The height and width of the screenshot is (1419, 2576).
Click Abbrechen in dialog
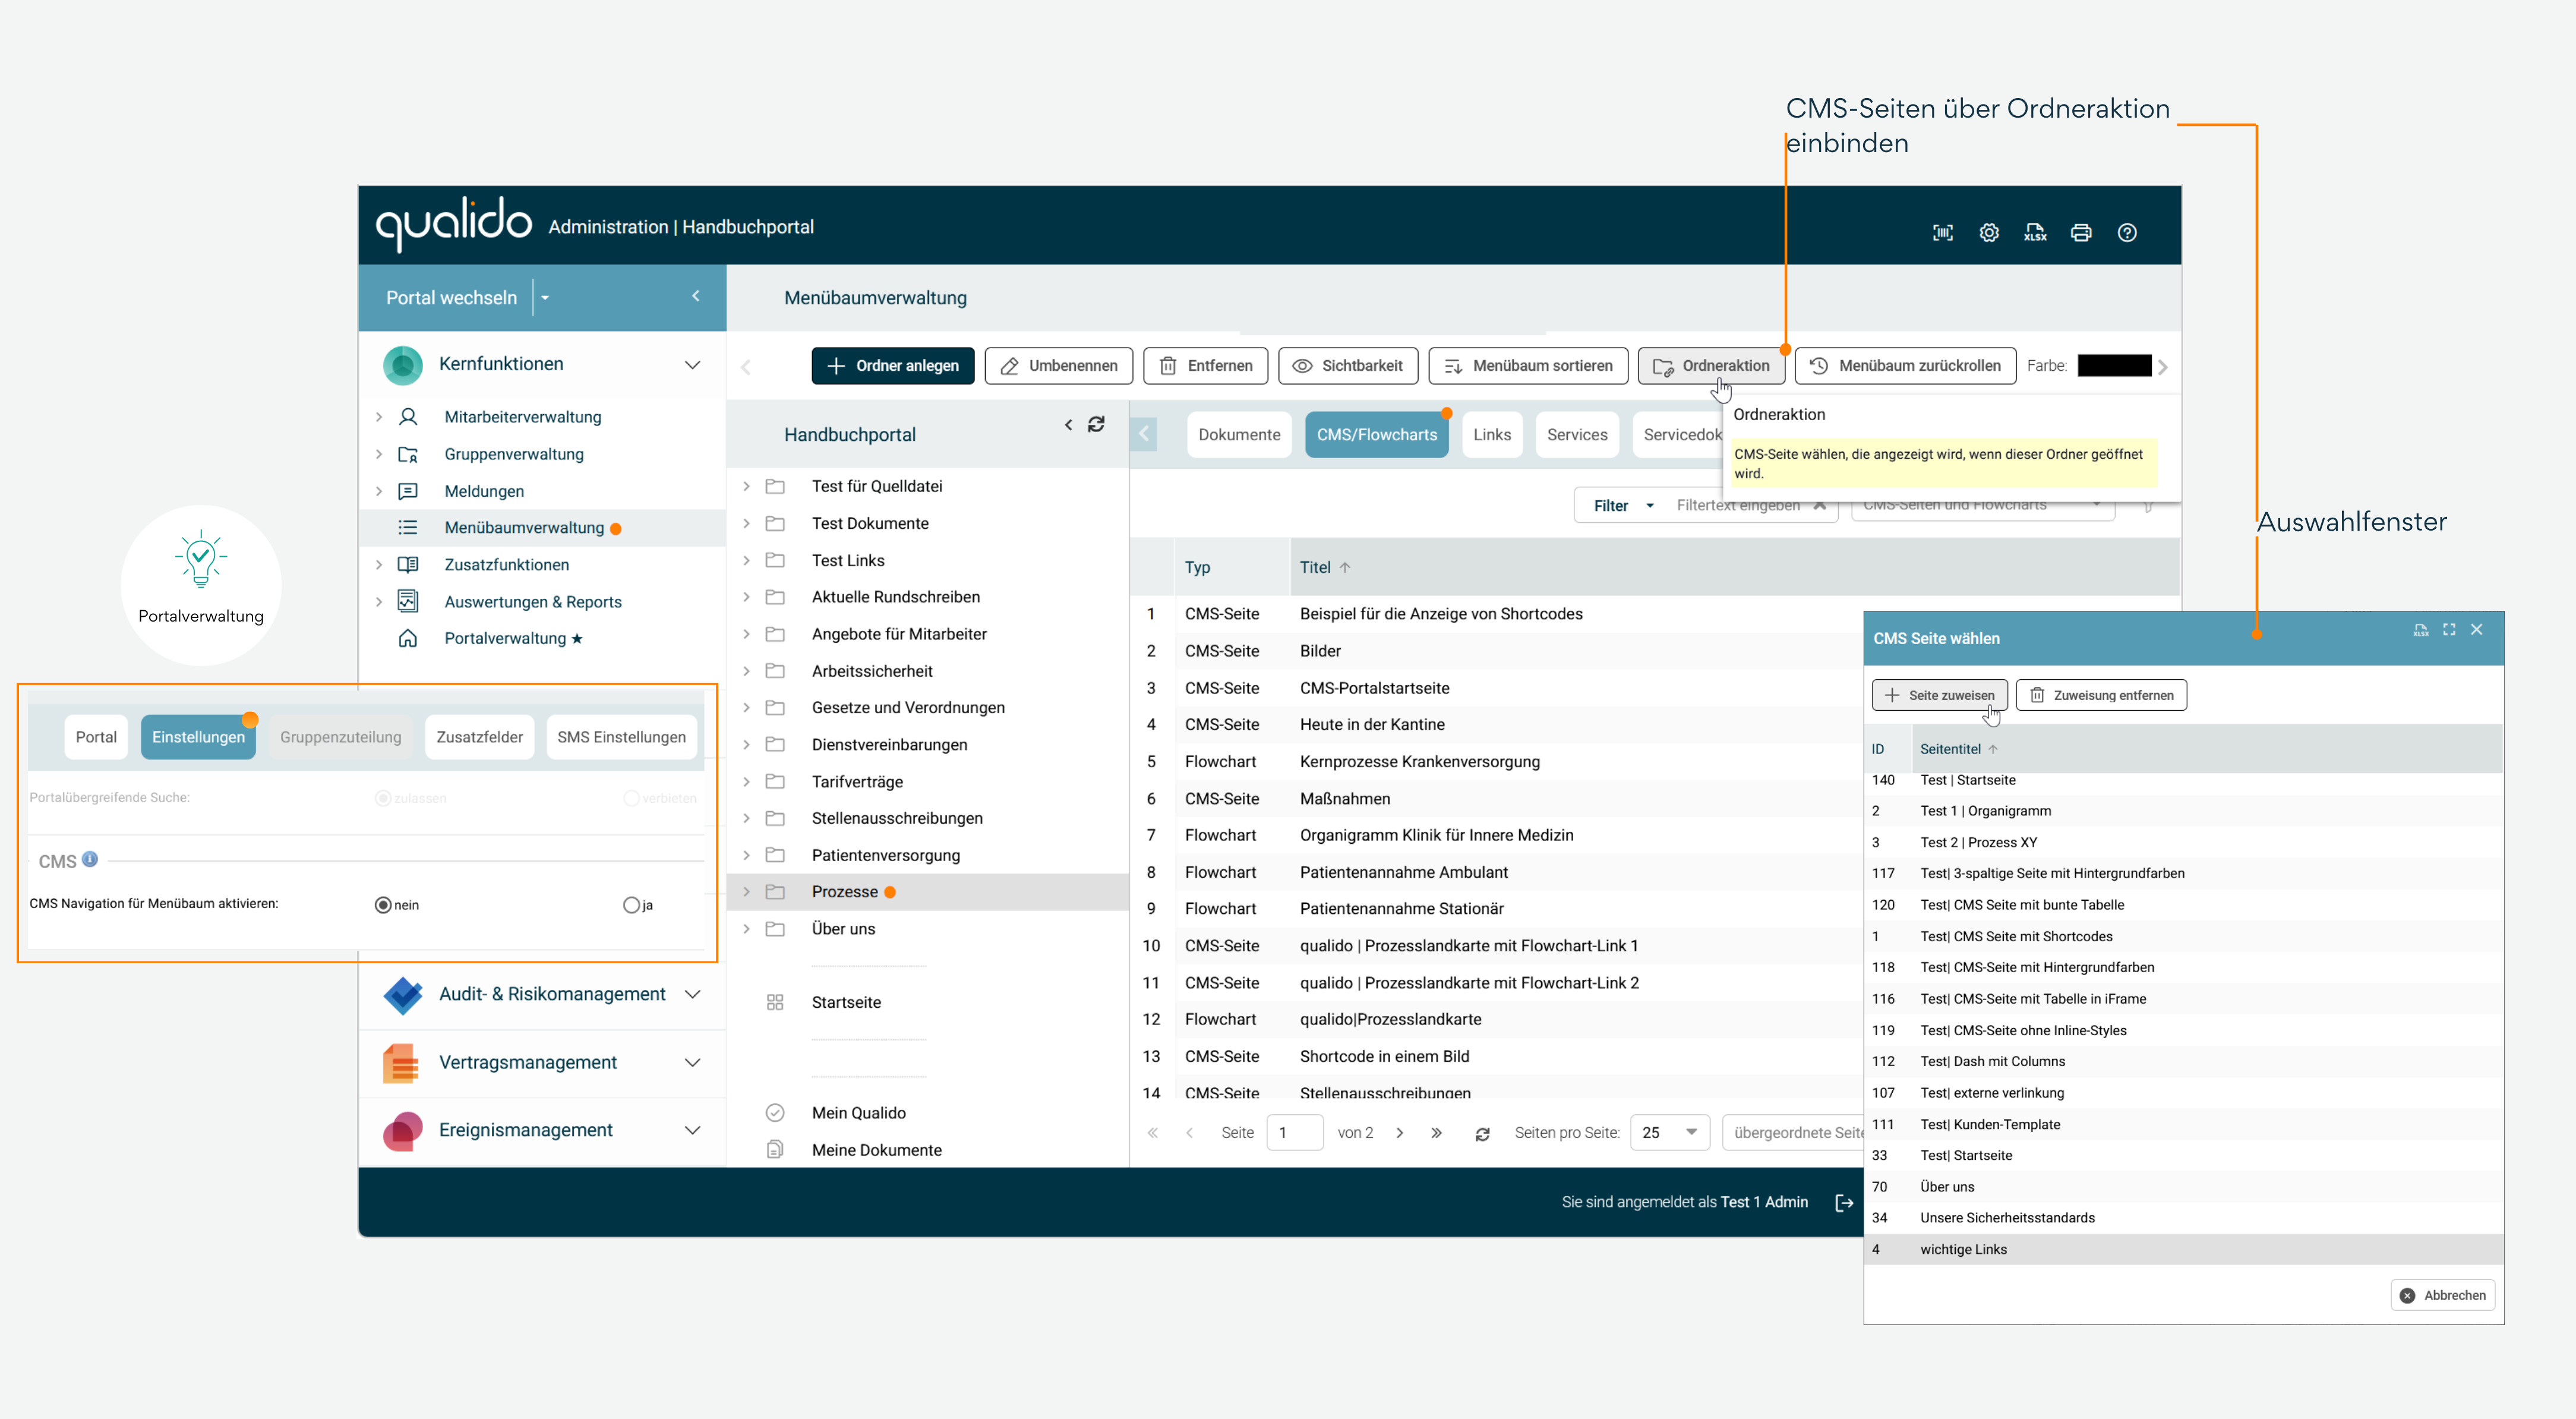(x=2442, y=1295)
